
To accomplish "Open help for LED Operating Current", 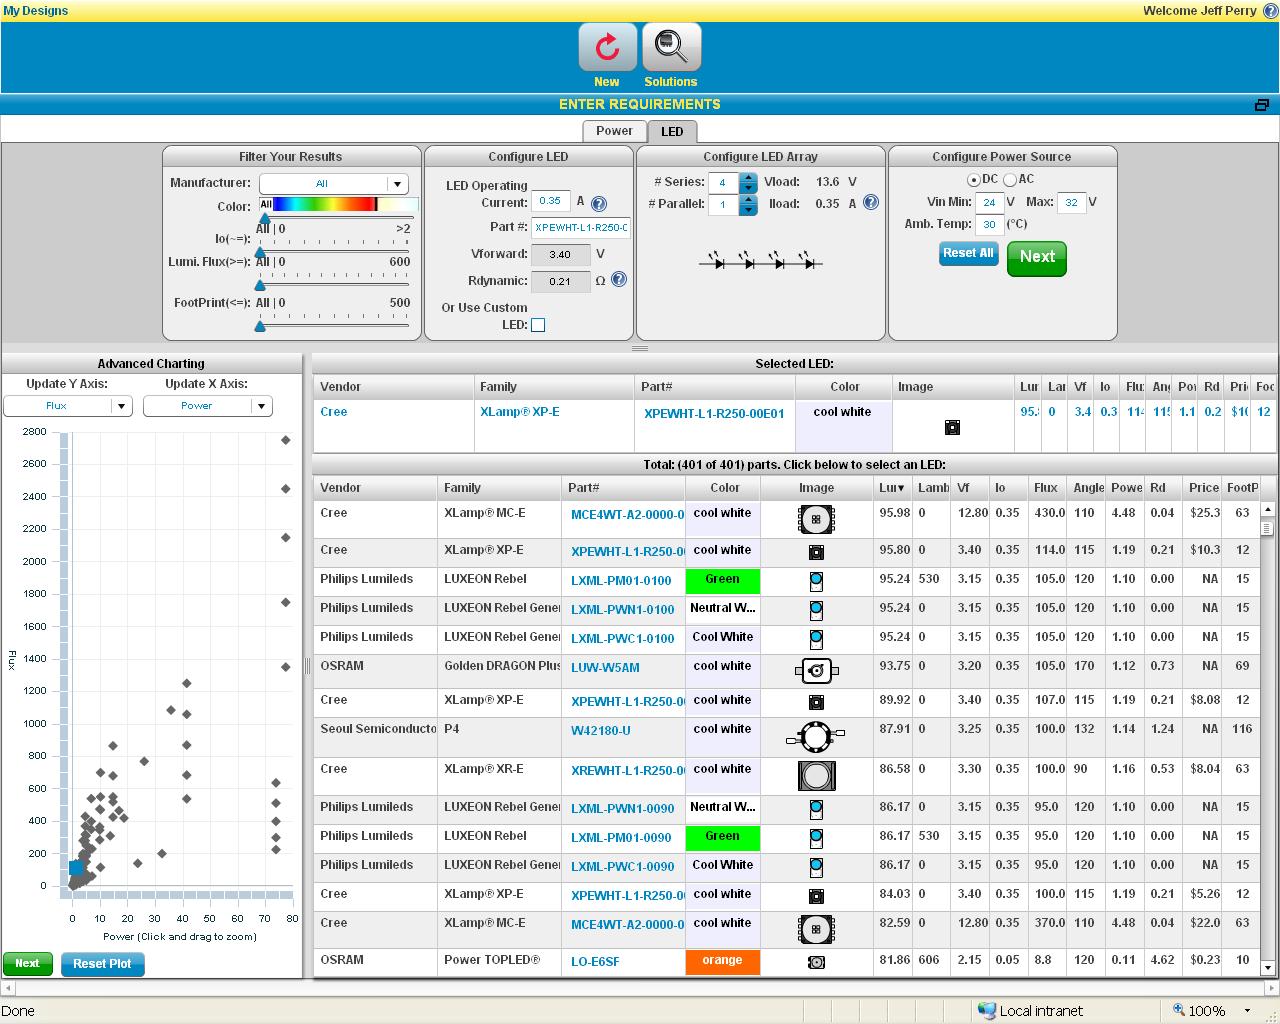I will (x=599, y=204).
